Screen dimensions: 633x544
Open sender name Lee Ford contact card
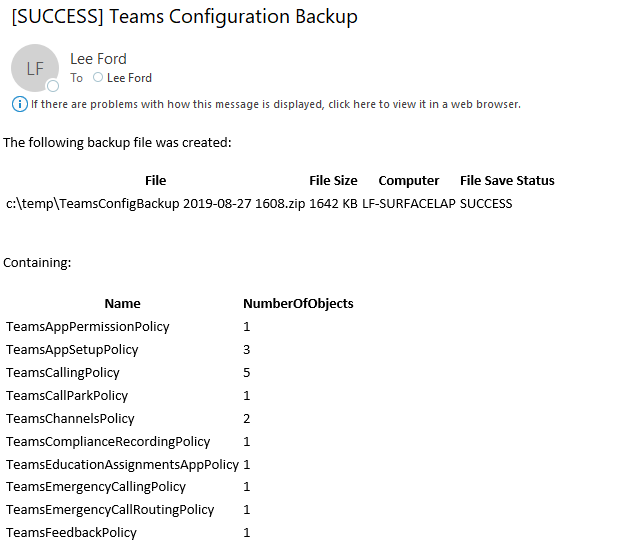pyautogui.click(x=98, y=59)
